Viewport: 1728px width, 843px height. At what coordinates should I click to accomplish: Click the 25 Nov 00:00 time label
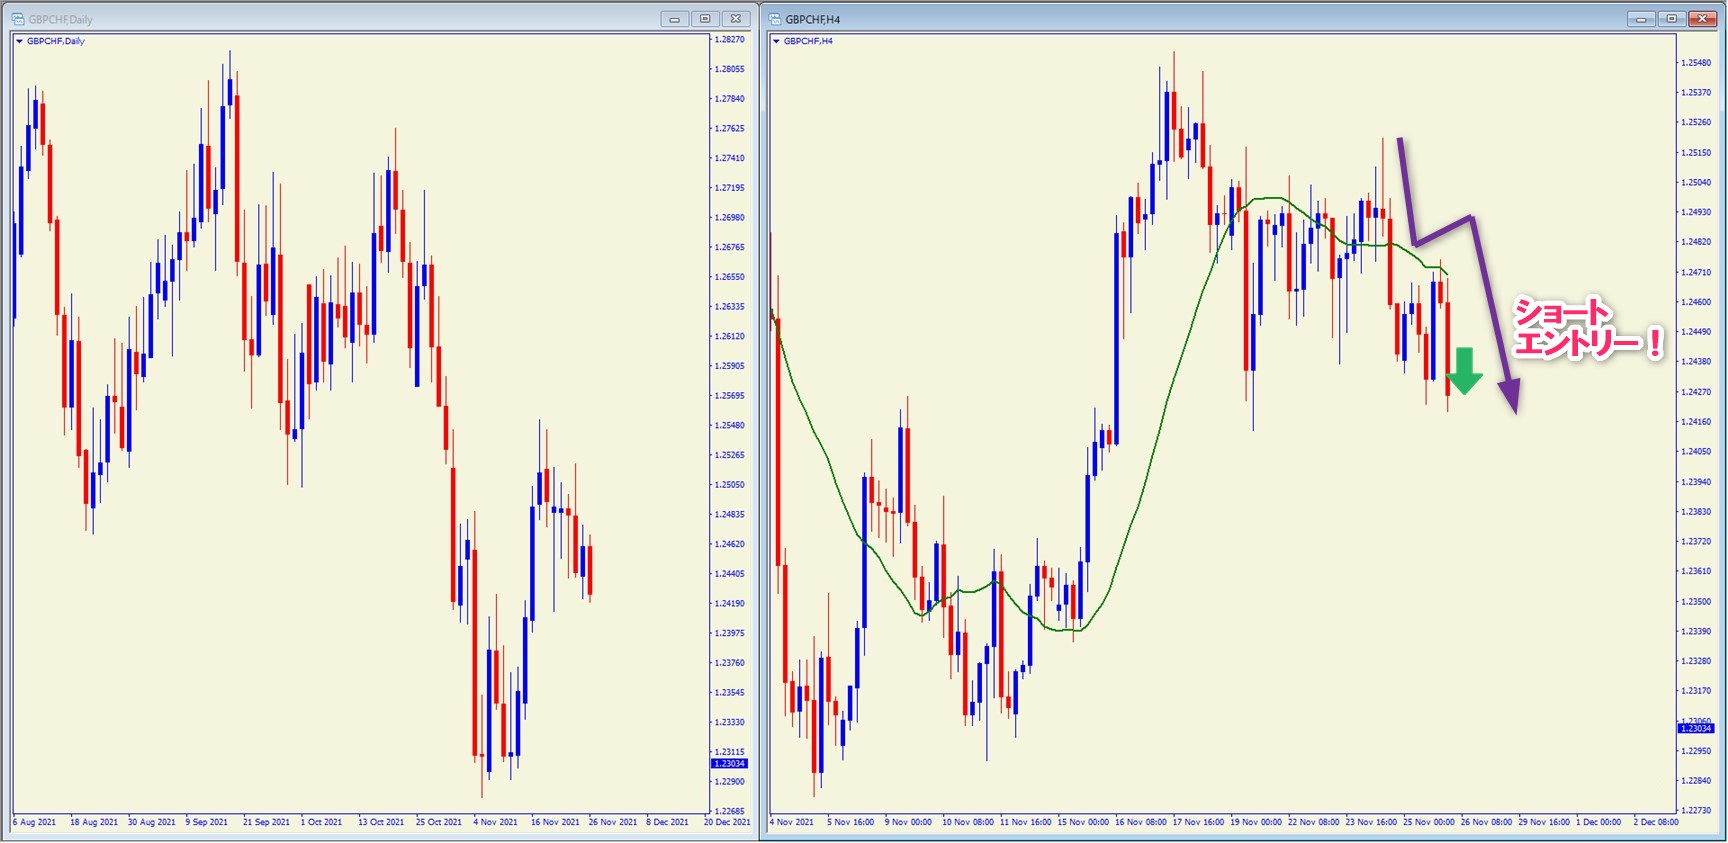[x=1429, y=822]
